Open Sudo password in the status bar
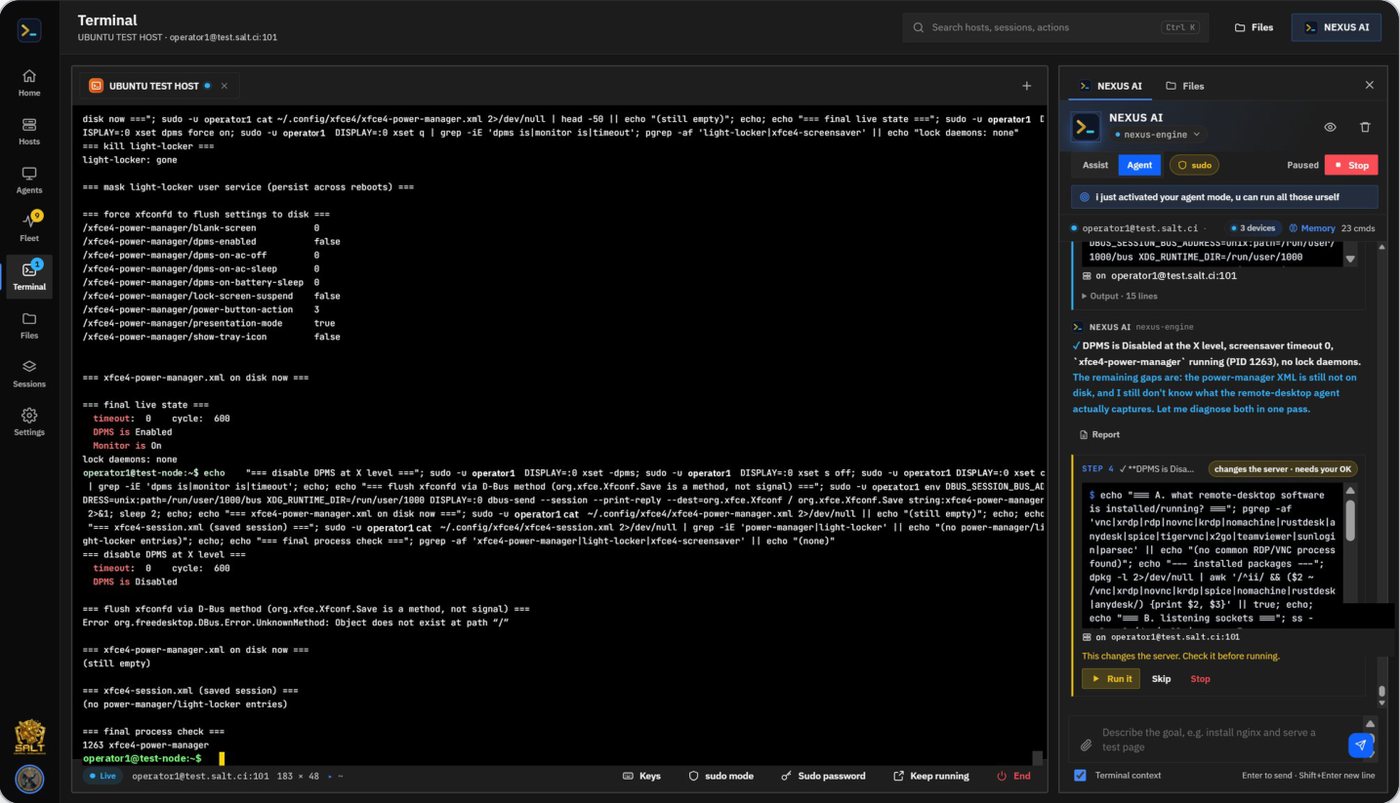Image resolution: width=1400 pixels, height=803 pixels. point(823,776)
